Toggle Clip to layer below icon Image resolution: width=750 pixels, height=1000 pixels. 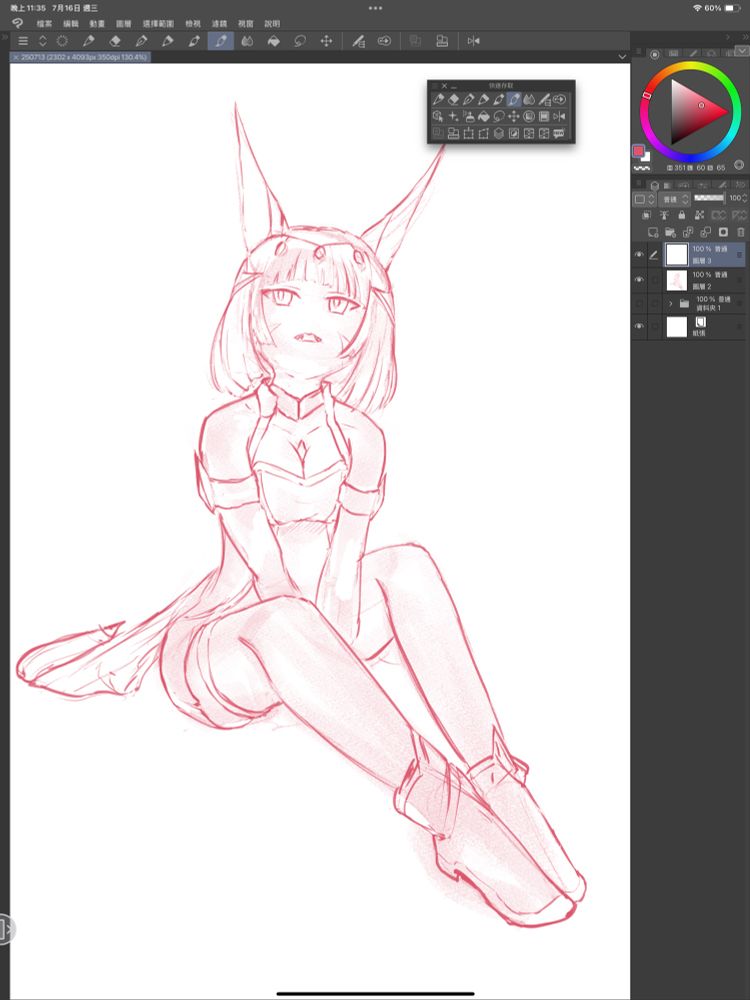646,216
